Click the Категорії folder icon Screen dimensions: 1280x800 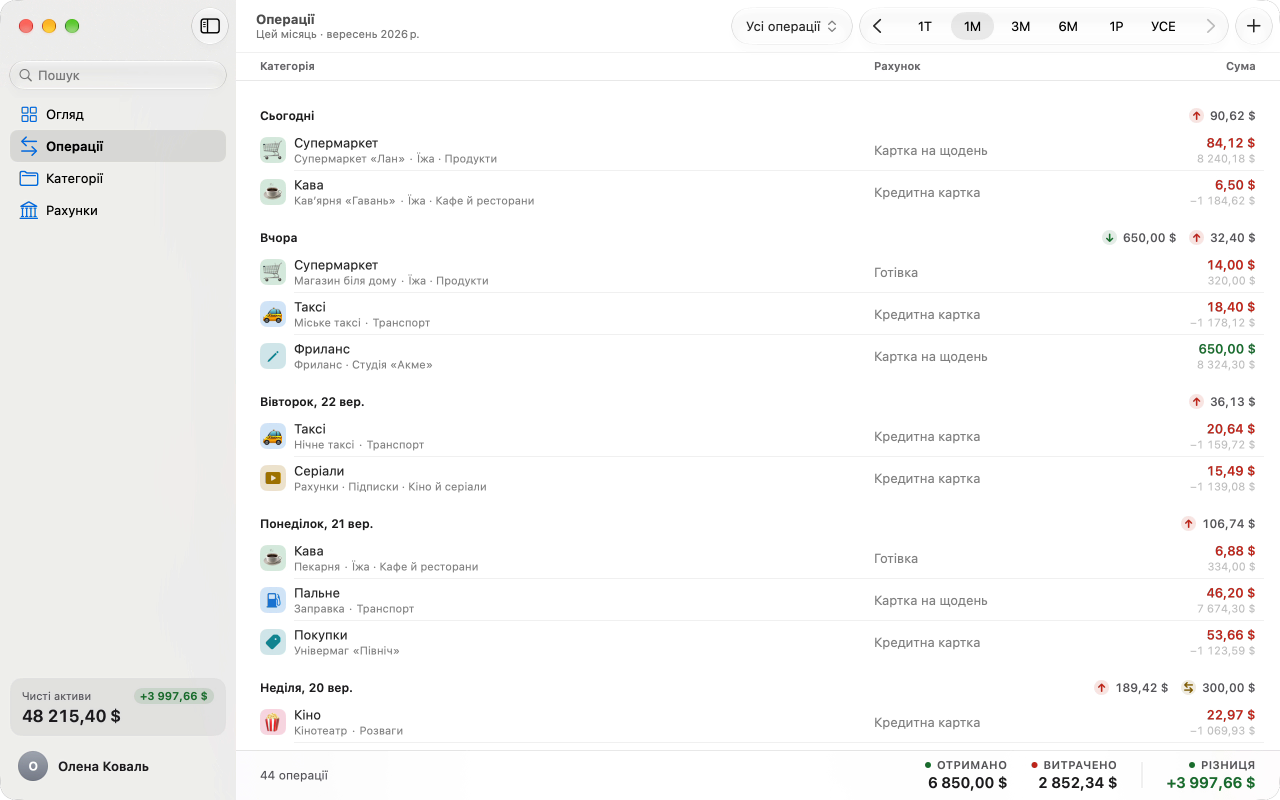click(x=29, y=178)
